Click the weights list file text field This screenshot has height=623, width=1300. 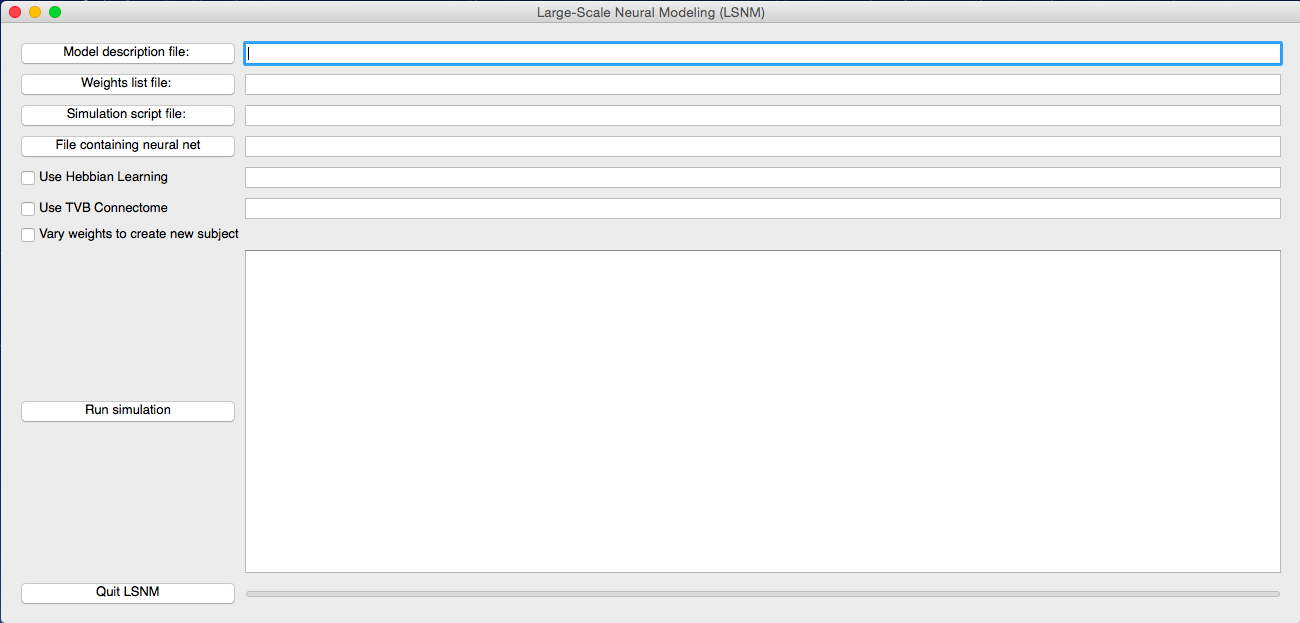pos(762,84)
